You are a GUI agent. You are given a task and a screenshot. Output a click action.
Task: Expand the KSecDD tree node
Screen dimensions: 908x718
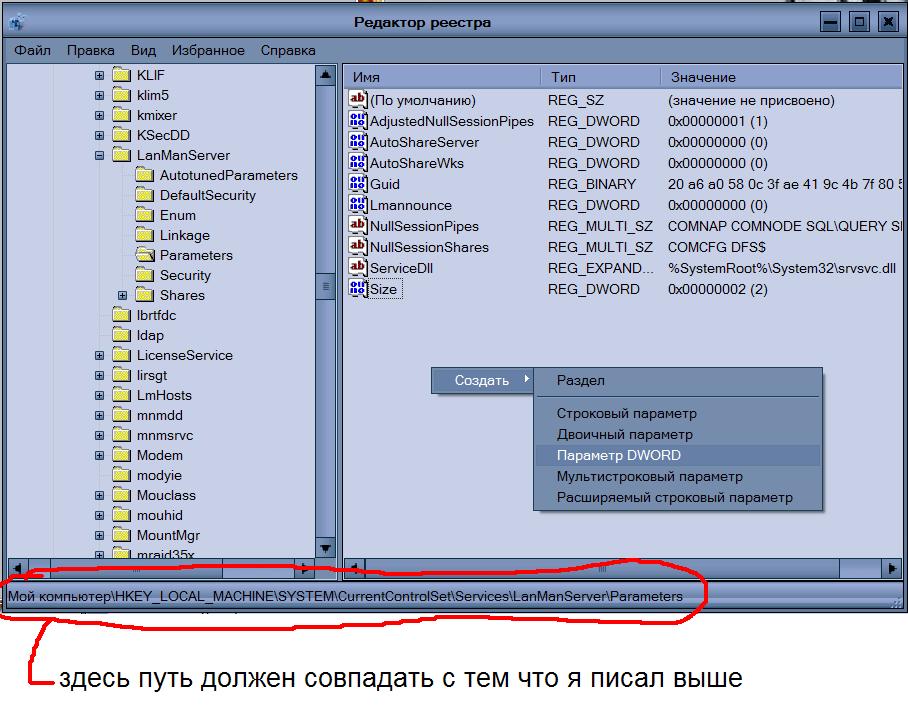coord(99,135)
